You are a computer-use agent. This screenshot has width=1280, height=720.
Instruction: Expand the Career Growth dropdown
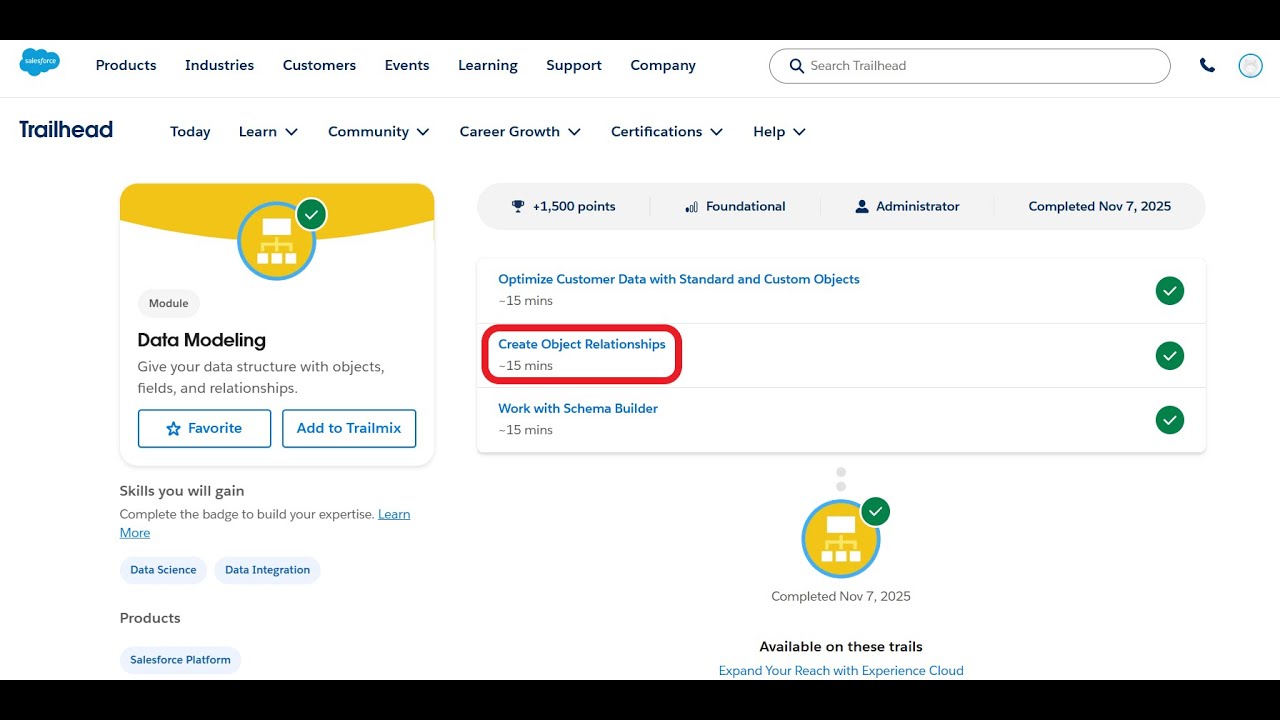click(x=520, y=132)
